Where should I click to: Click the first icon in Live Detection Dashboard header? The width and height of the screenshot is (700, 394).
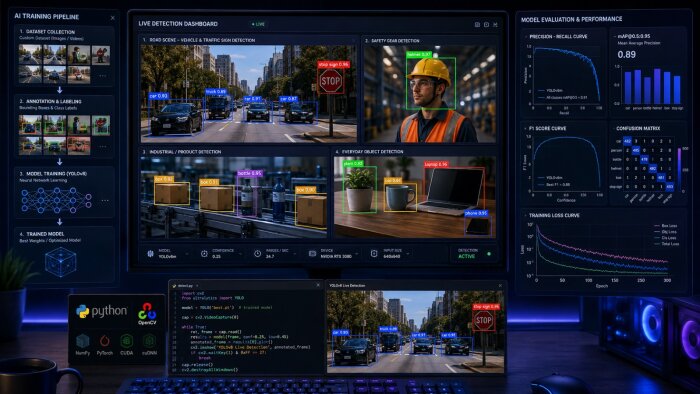pyautogui.click(x=477, y=25)
